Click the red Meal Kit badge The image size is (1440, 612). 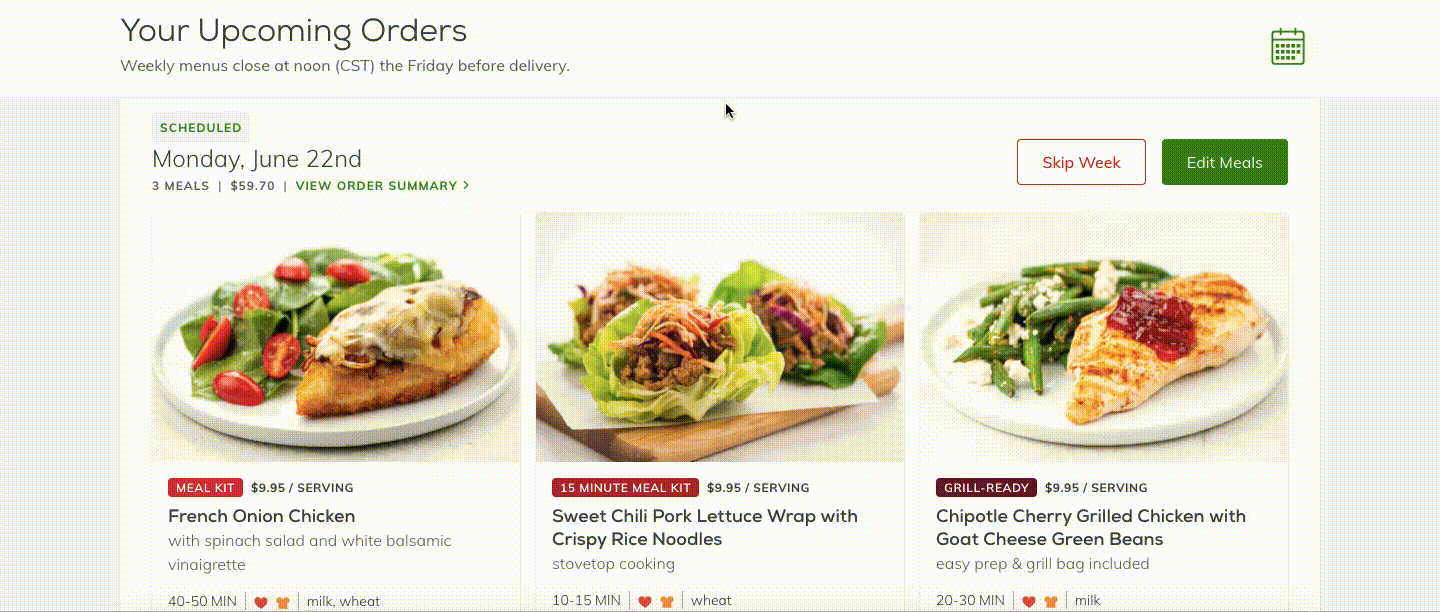(205, 488)
